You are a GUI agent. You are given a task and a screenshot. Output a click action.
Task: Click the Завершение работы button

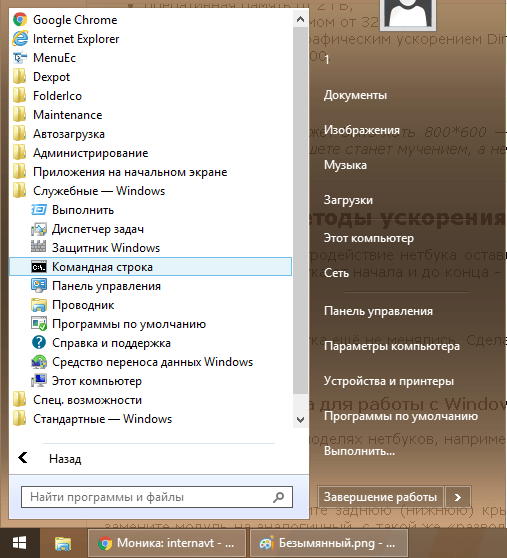coord(380,497)
